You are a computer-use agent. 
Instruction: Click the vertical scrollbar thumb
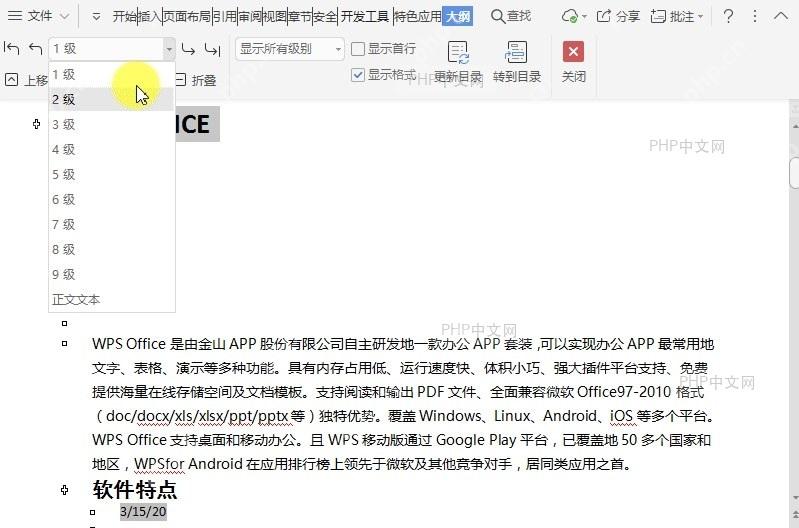[x=794, y=173]
